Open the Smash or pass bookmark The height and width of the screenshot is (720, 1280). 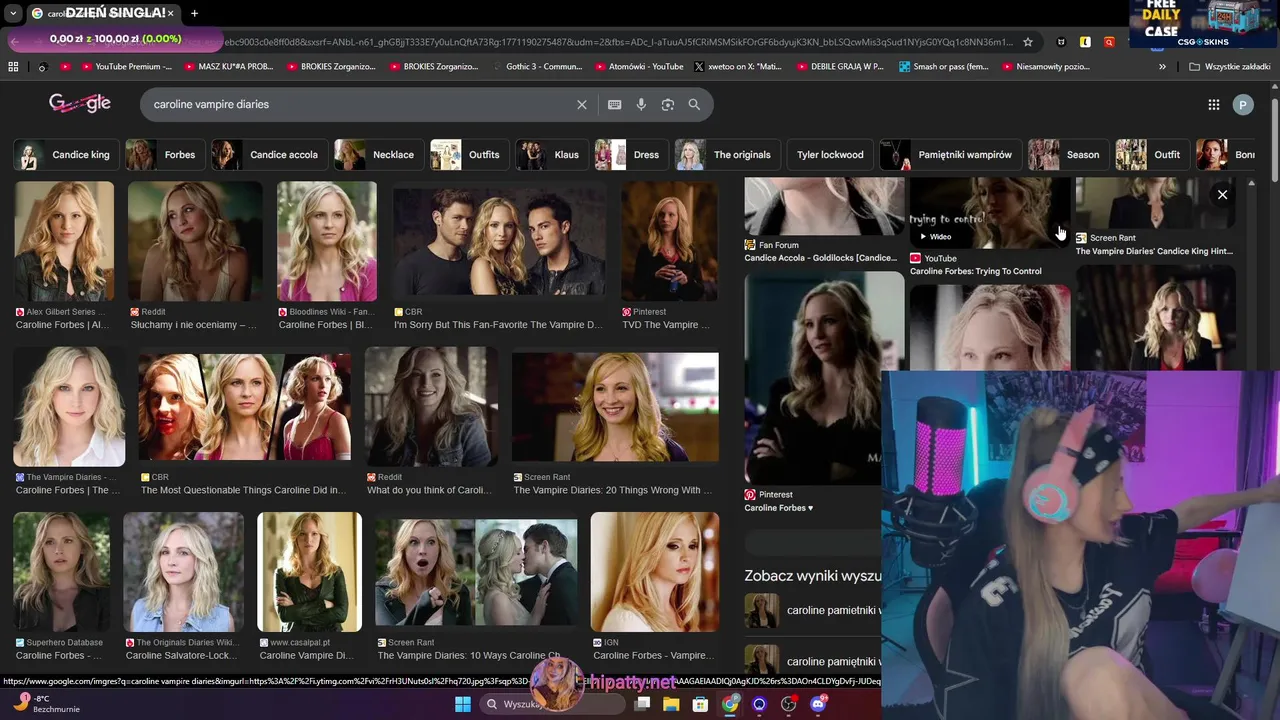pyautogui.click(x=943, y=67)
